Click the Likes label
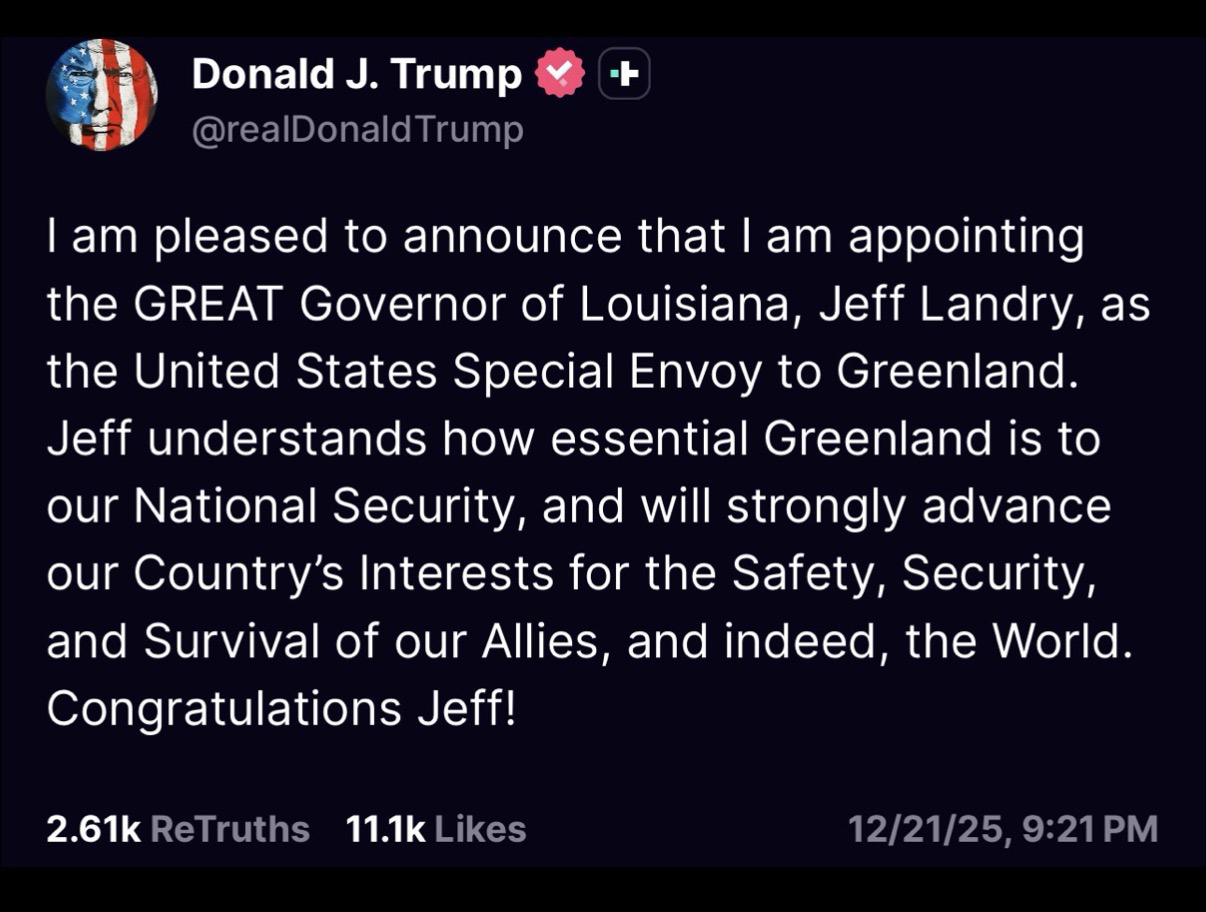This screenshot has width=1206, height=912. [481, 829]
